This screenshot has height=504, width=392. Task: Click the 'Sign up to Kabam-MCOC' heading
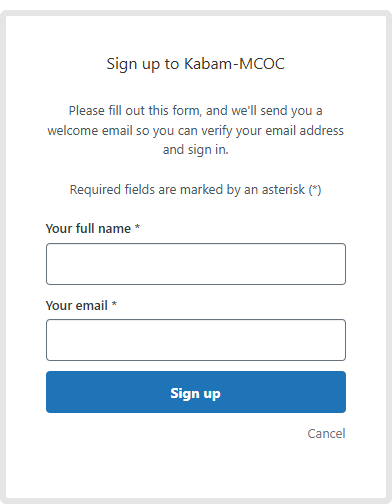pos(196,64)
